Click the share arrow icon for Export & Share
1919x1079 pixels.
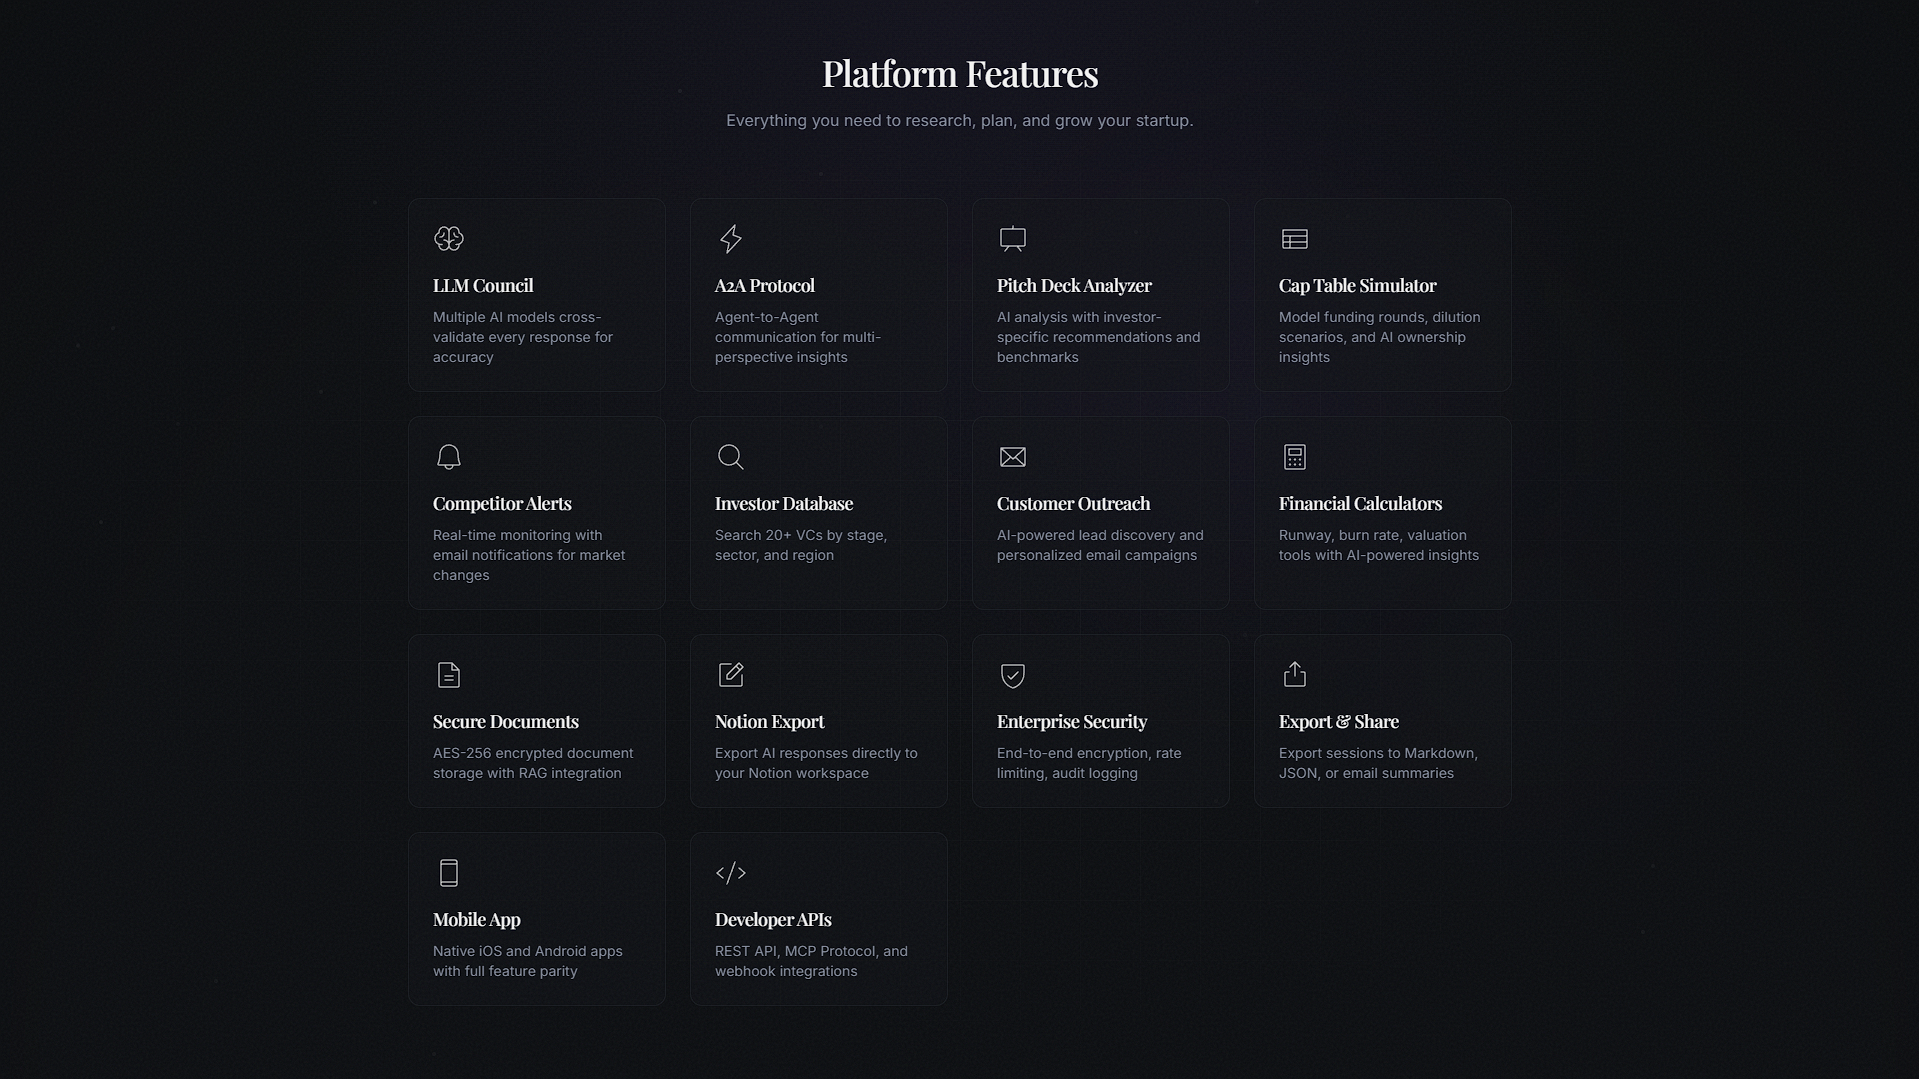(x=1295, y=675)
